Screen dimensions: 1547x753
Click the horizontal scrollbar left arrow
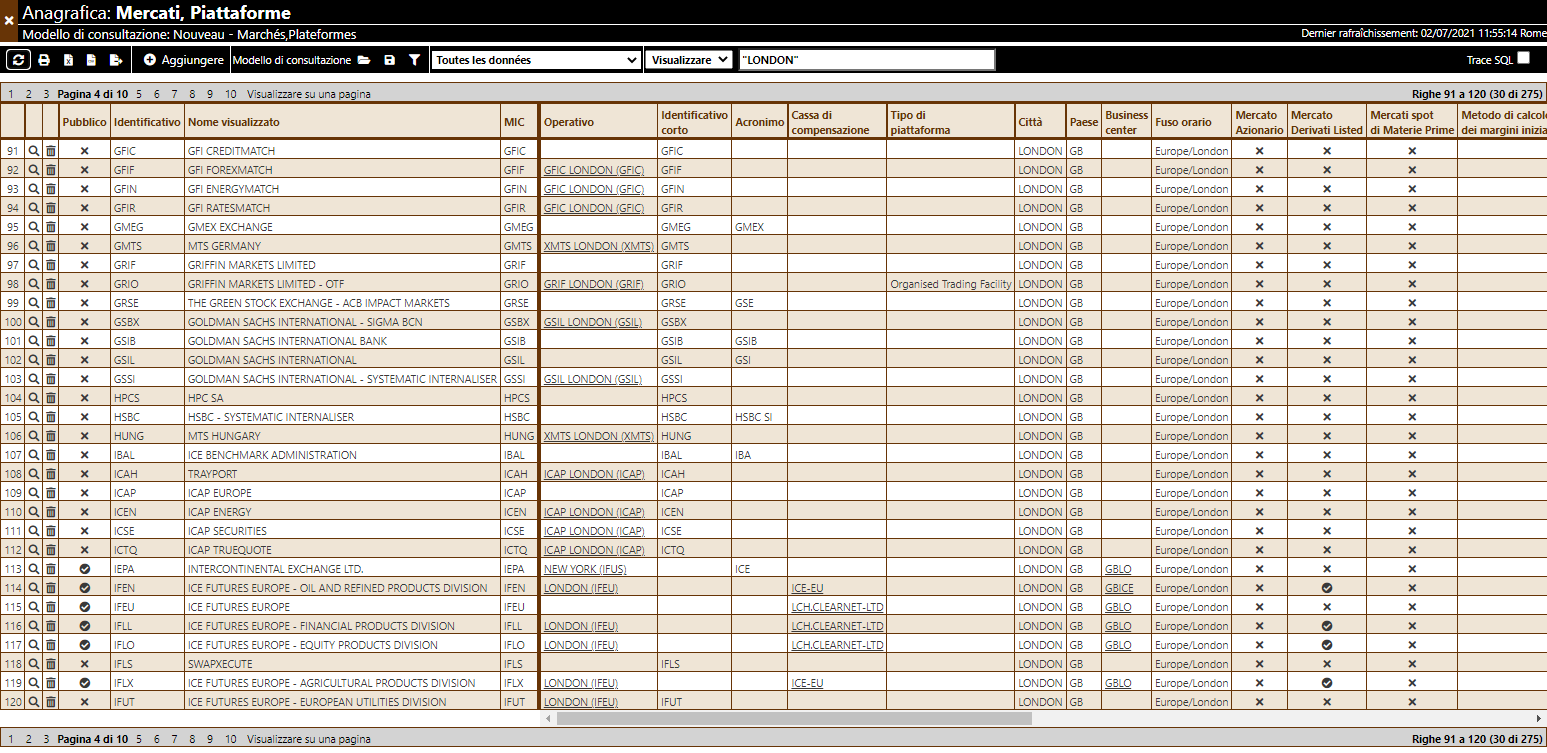click(548, 718)
